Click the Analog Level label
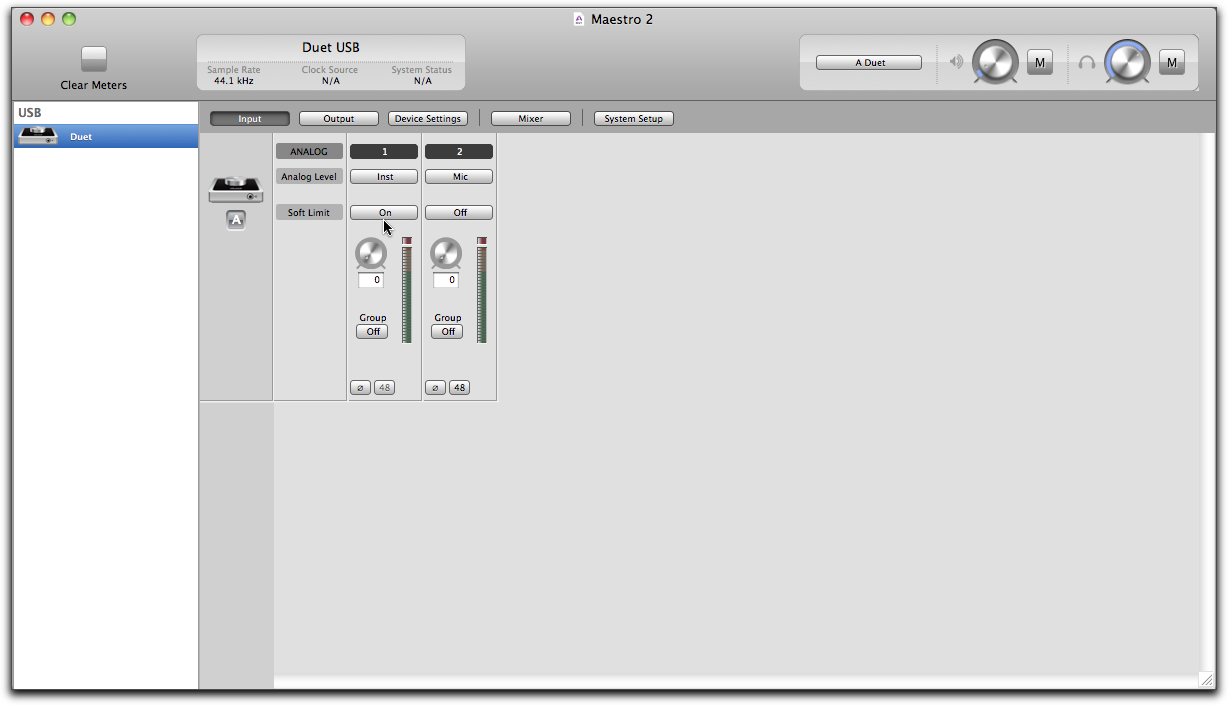 pos(309,177)
